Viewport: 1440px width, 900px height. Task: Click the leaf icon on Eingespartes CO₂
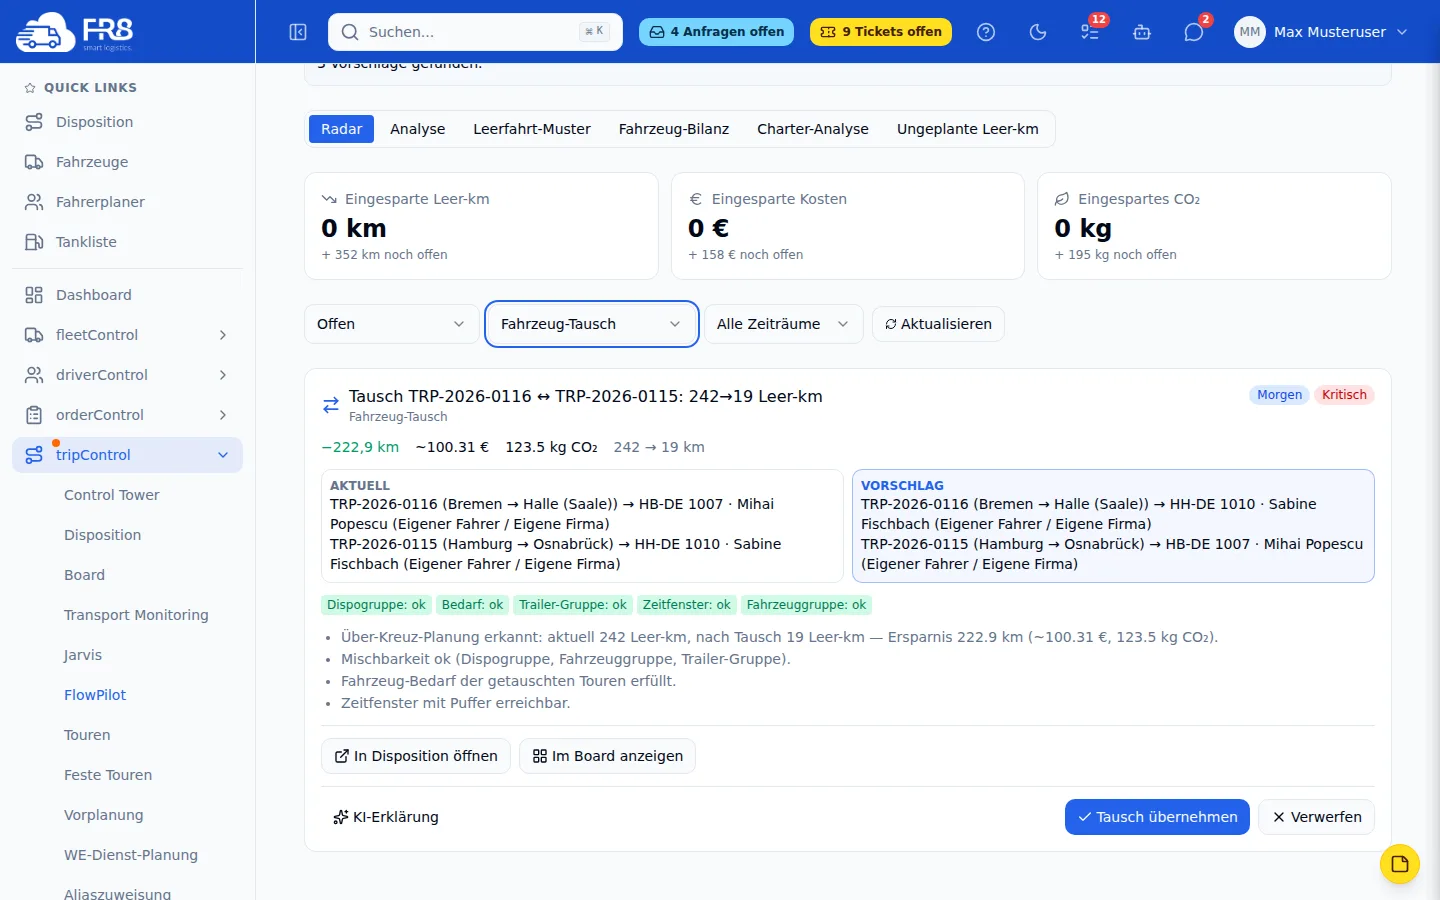tap(1062, 199)
